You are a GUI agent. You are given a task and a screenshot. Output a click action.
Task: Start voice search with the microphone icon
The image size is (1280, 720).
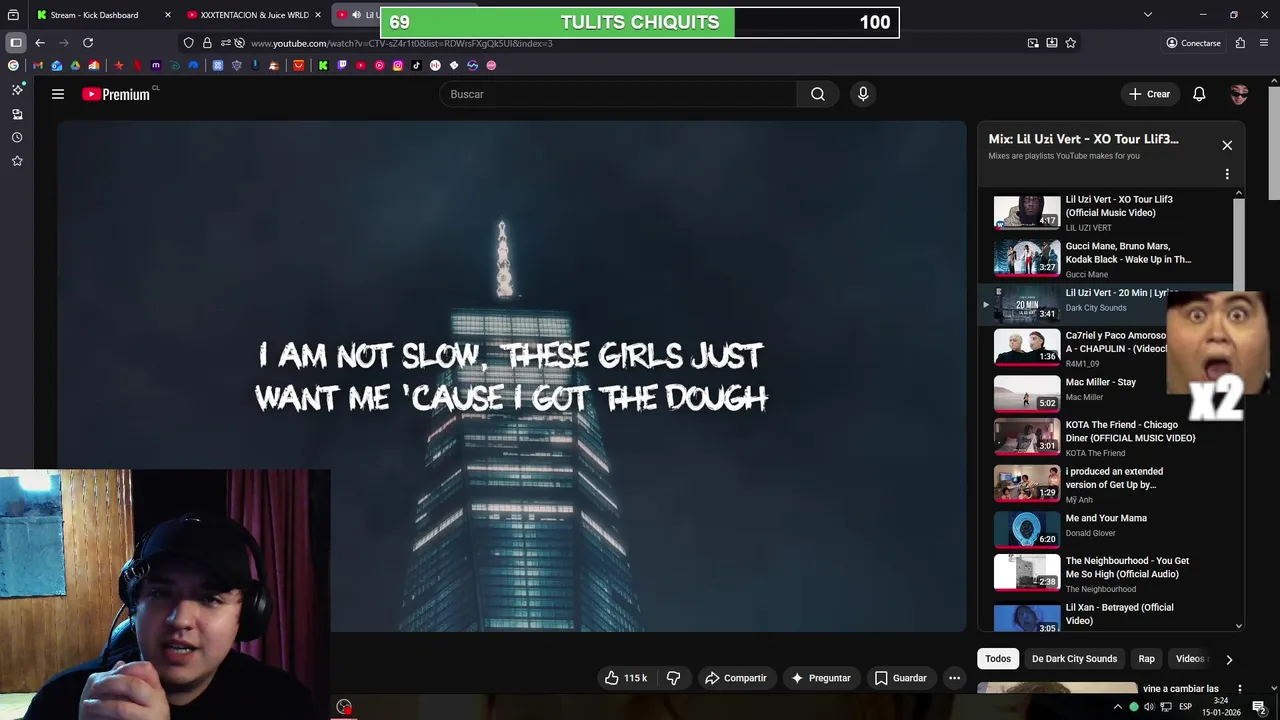coord(863,94)
